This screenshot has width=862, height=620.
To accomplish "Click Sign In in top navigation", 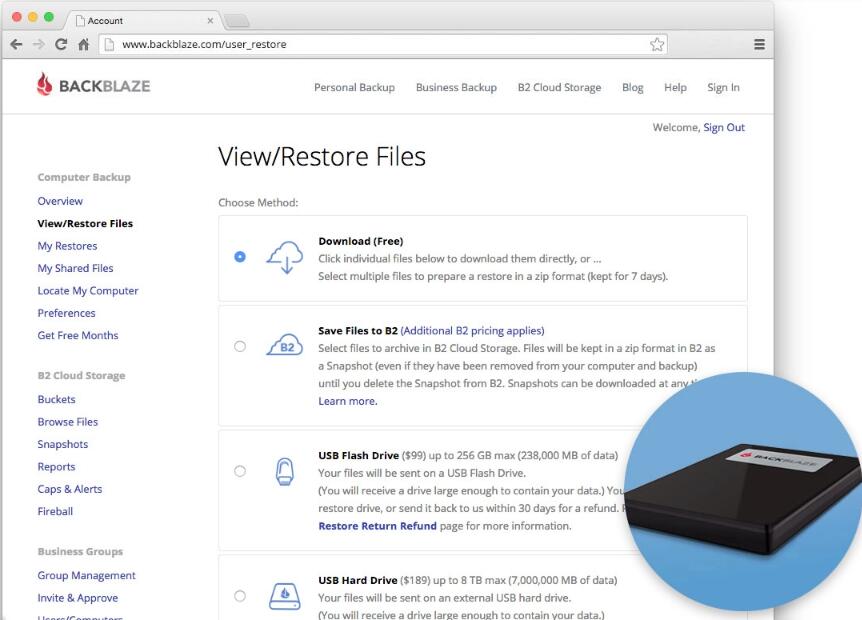I will click(x=723, y=87).
